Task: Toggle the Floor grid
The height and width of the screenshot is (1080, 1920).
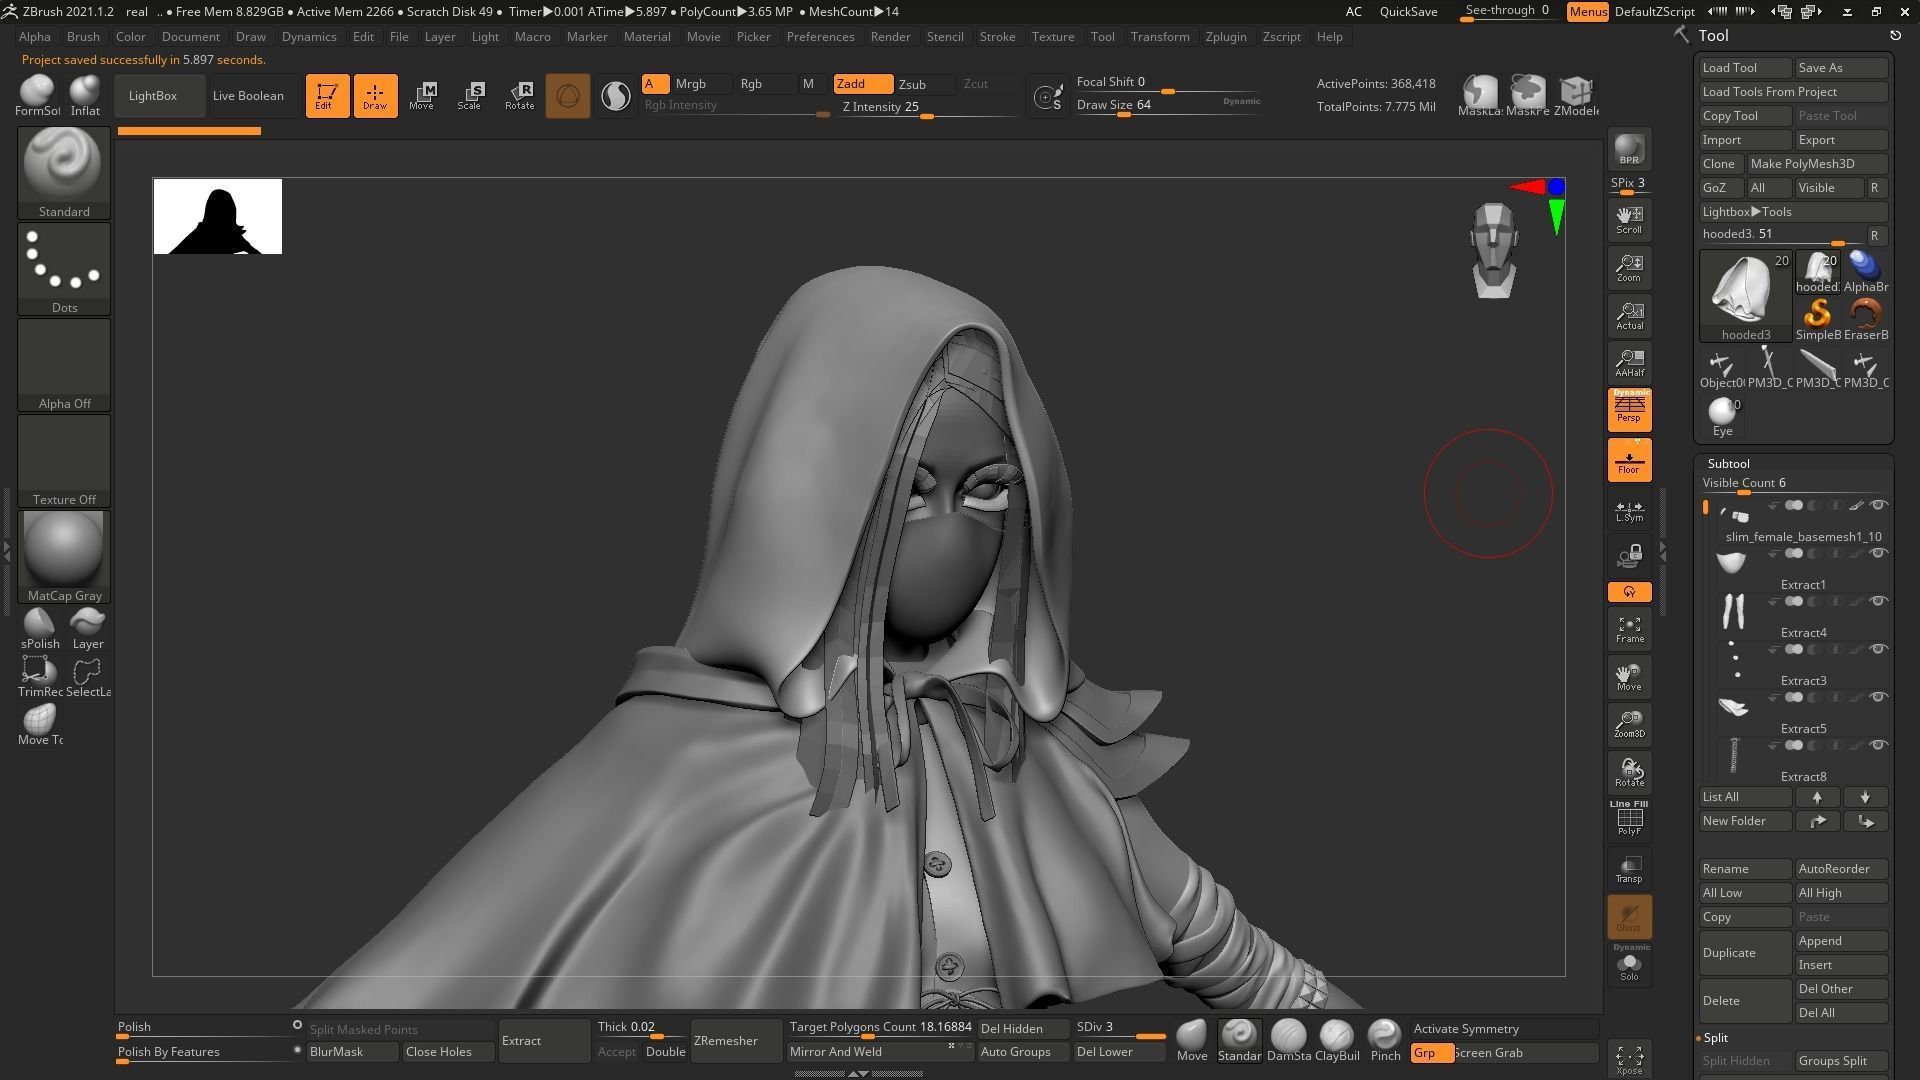Action: tap(1629, 460)
